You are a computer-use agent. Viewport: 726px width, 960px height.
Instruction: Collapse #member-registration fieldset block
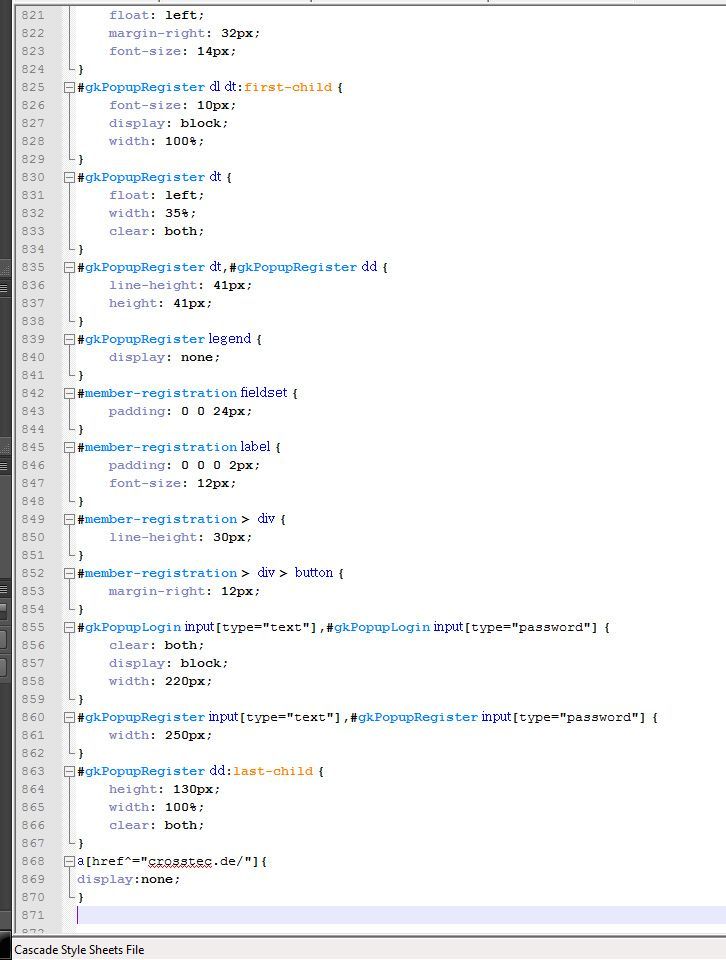(x=69, y=394)
